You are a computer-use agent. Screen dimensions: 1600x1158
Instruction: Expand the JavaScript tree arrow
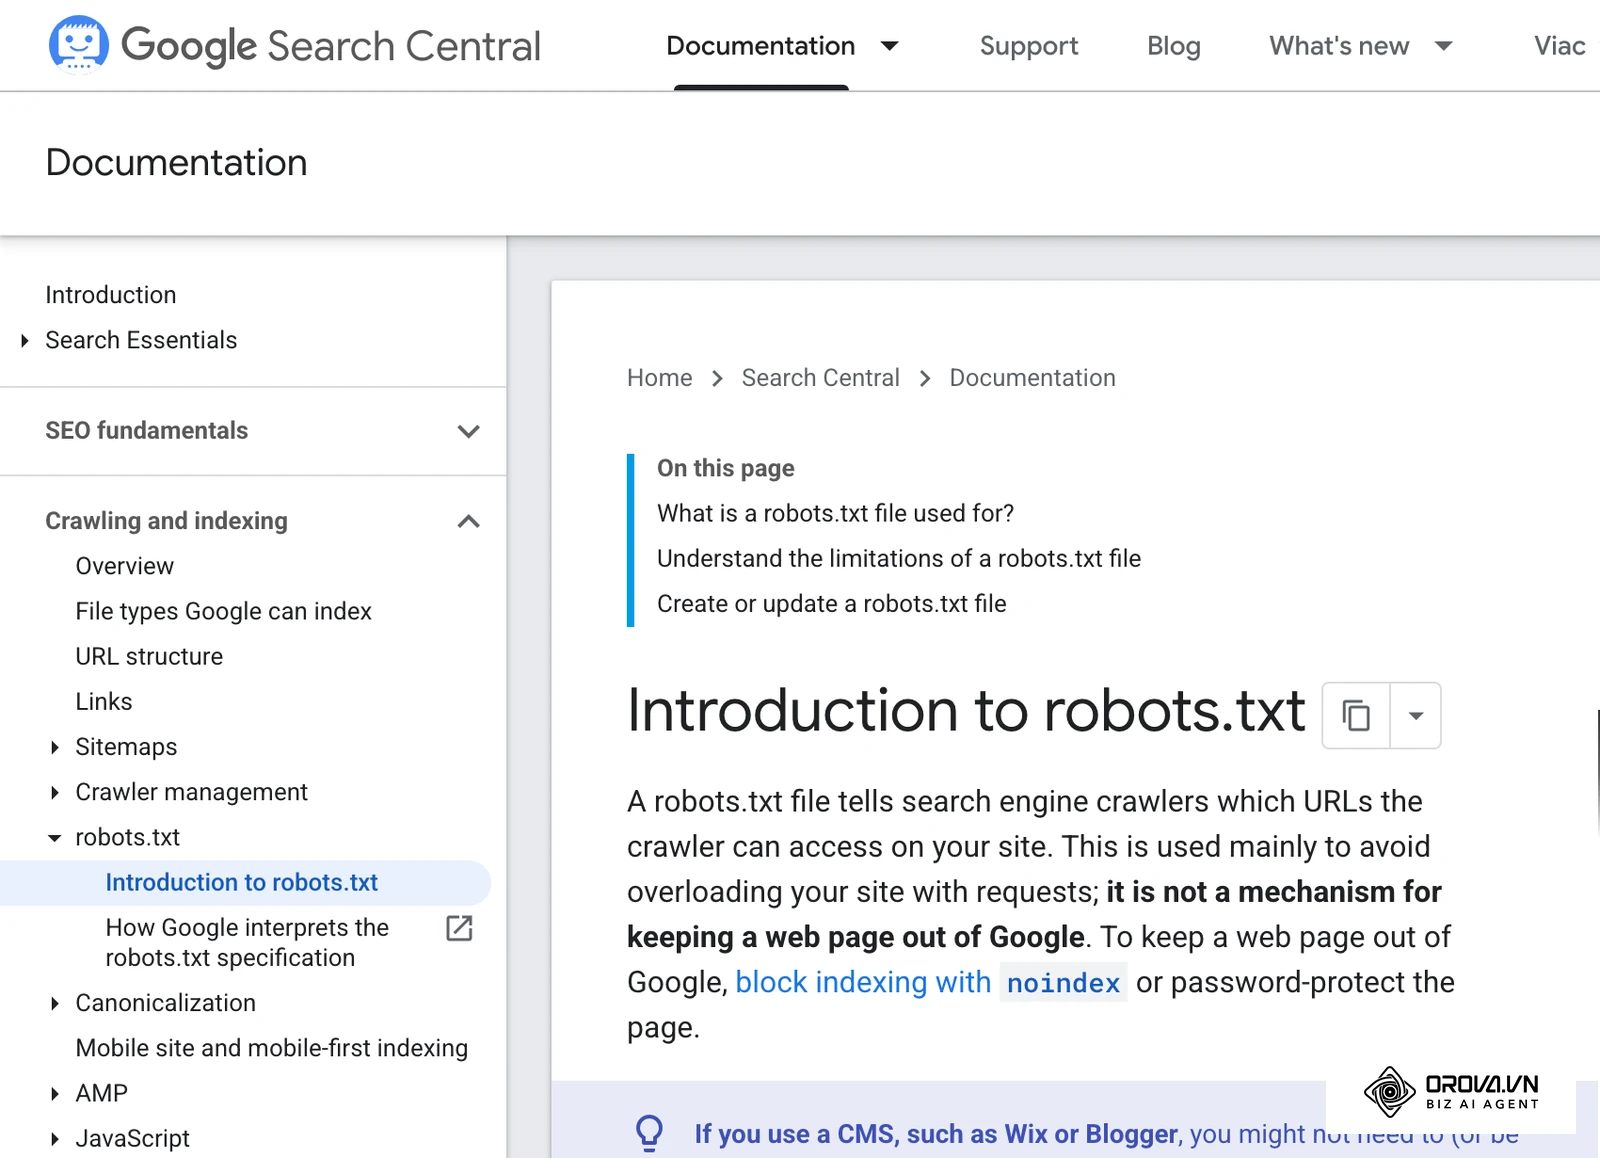55,1138
